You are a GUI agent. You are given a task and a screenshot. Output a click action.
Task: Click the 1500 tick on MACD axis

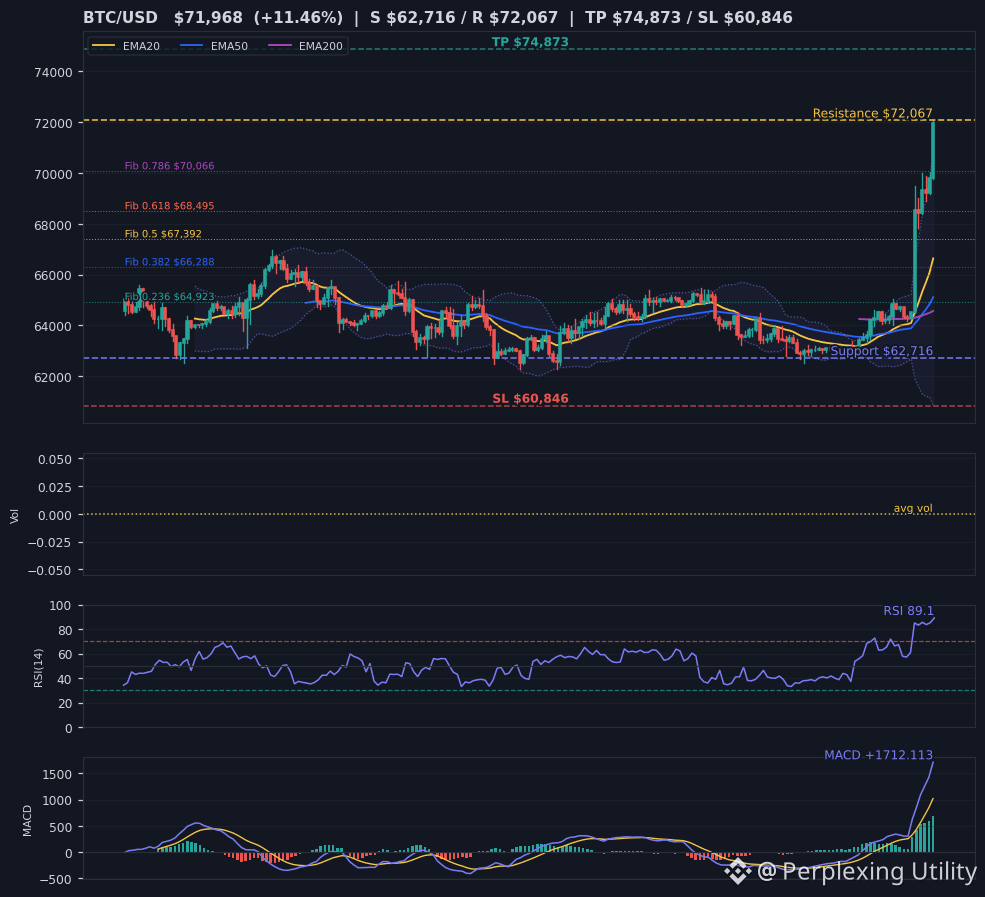pyautogui.click(x=57, y=775)
